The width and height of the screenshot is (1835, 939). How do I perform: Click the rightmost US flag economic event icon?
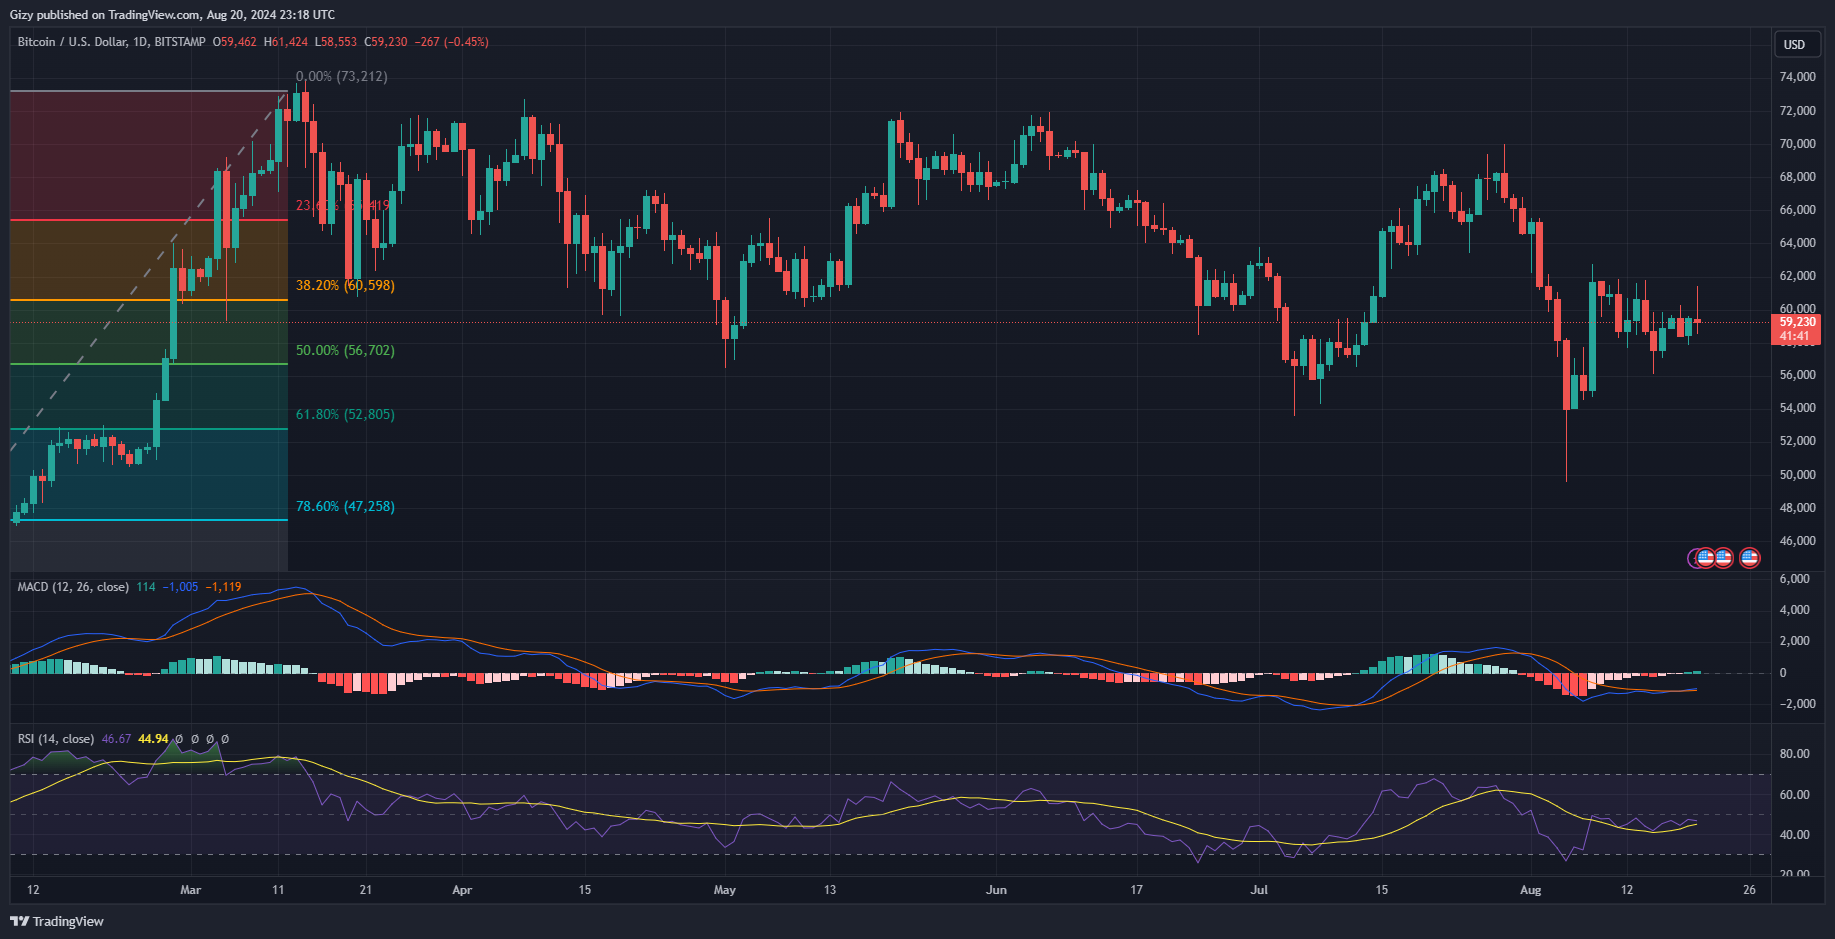pos(1749,558)
